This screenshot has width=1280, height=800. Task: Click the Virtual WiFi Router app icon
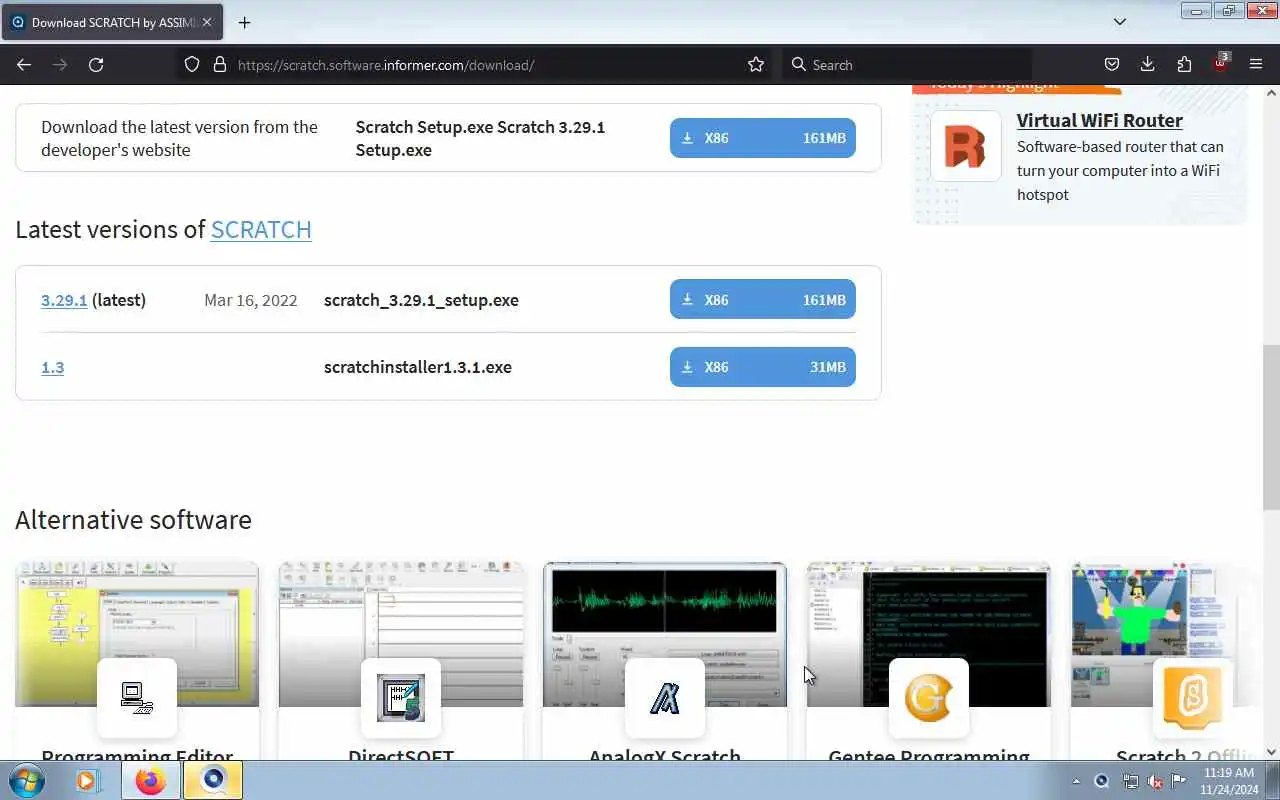[965, 146]
